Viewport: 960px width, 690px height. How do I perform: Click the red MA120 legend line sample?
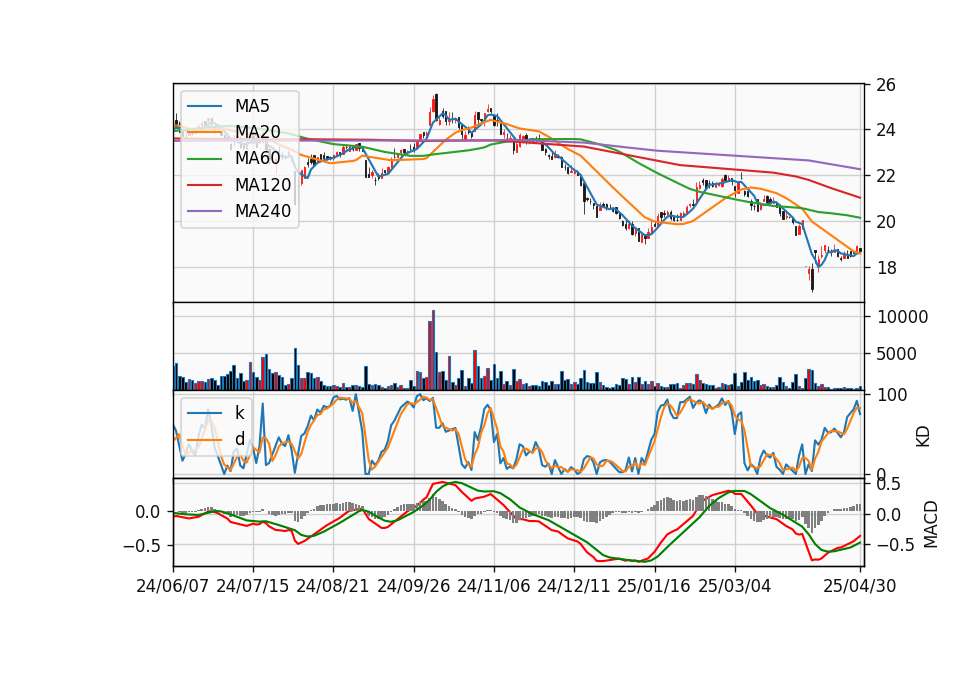(204, 184)
